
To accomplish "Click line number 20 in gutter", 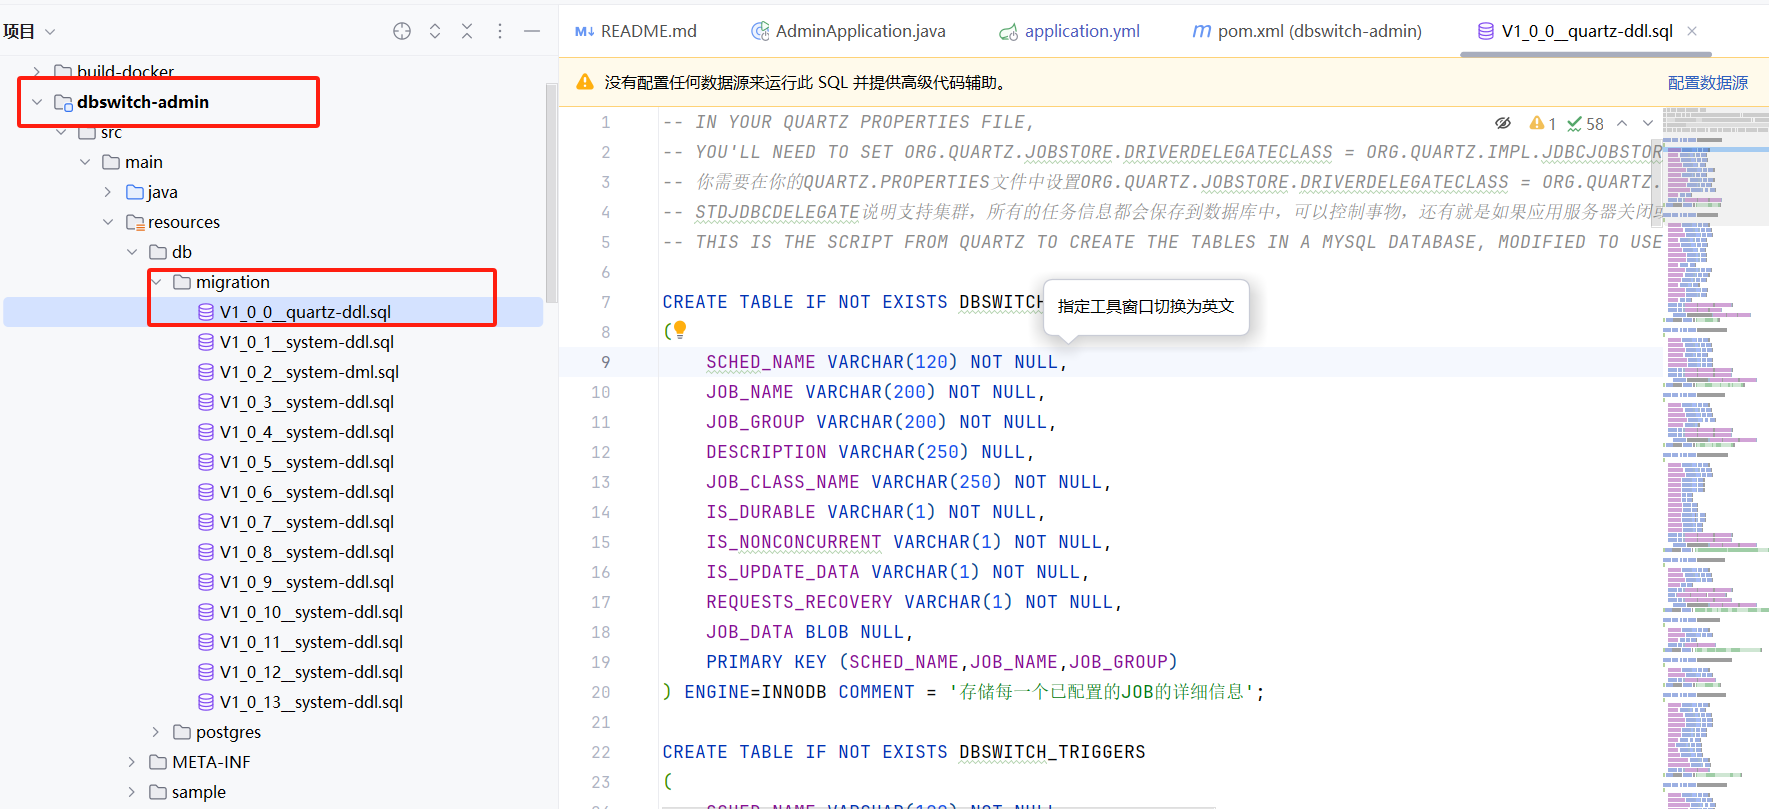I will tap(600, 692).
